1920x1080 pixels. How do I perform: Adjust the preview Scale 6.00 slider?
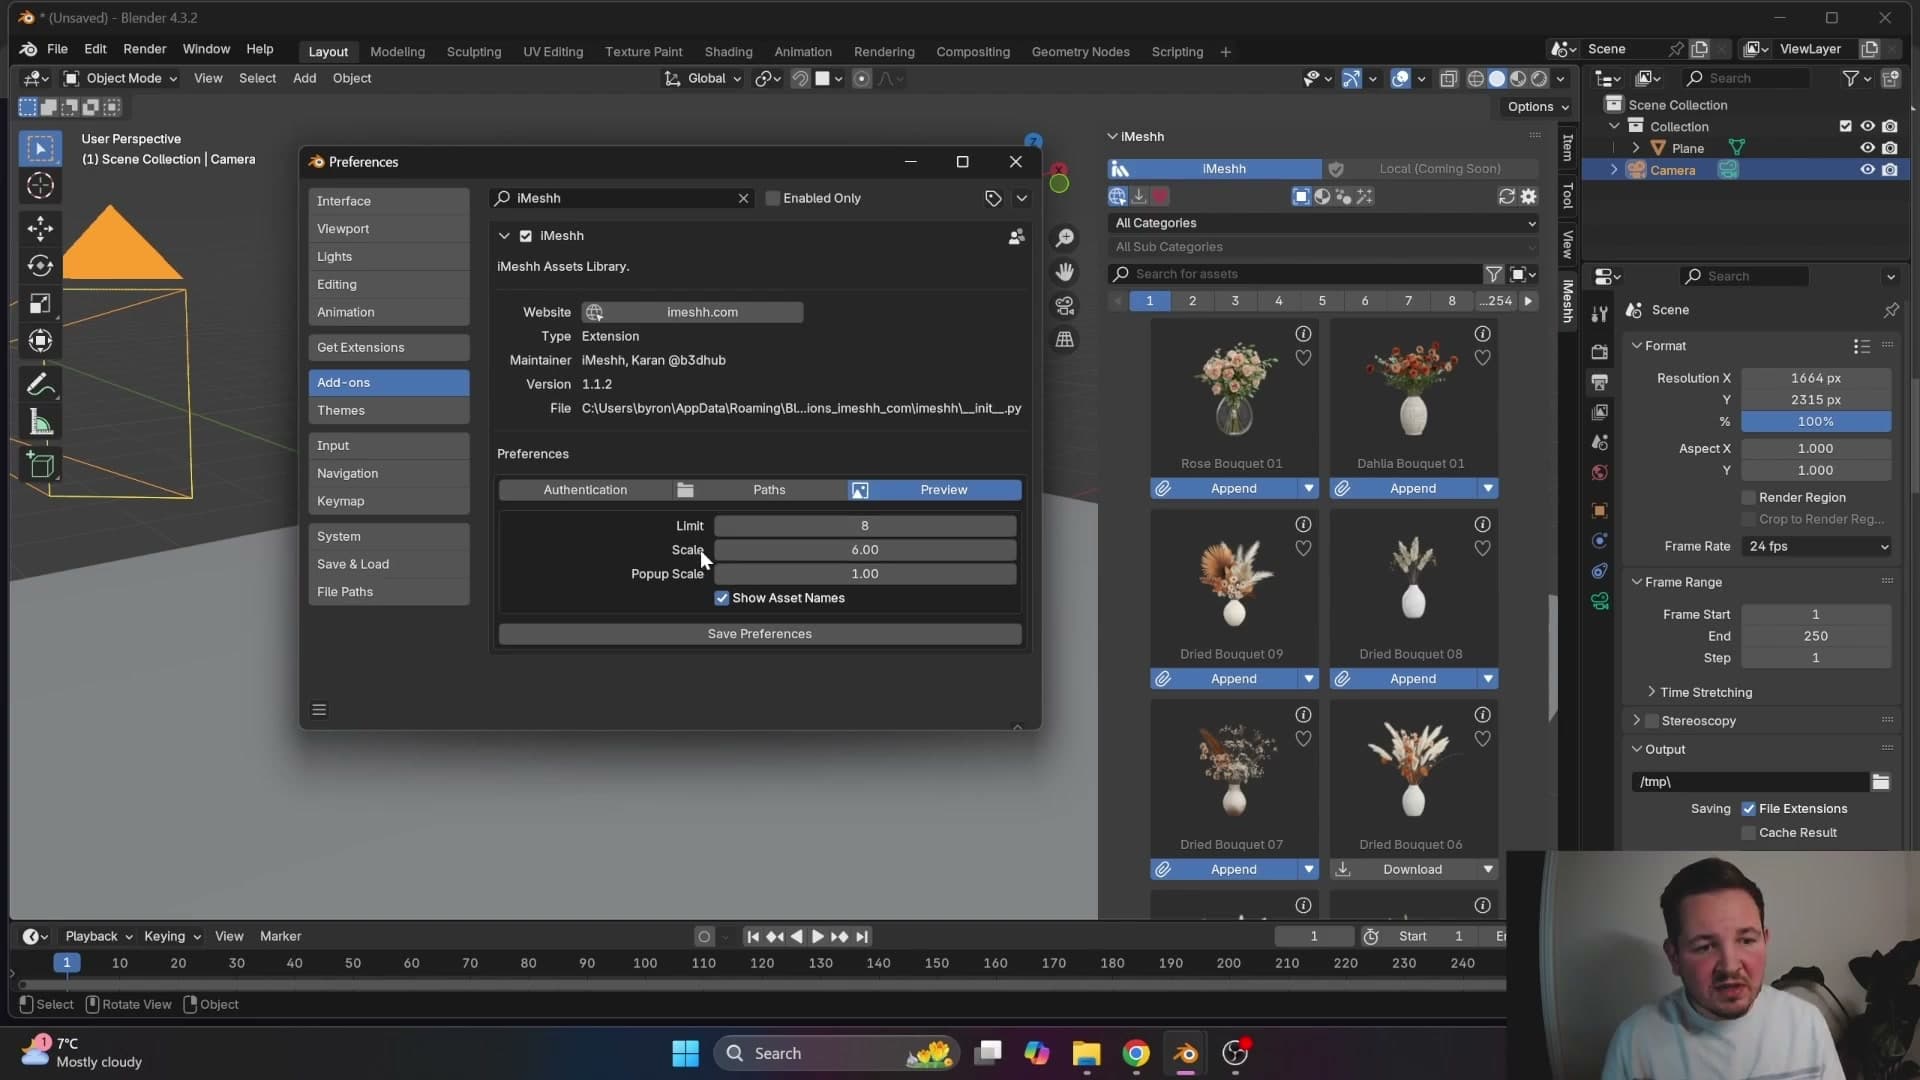click(865, 550)
